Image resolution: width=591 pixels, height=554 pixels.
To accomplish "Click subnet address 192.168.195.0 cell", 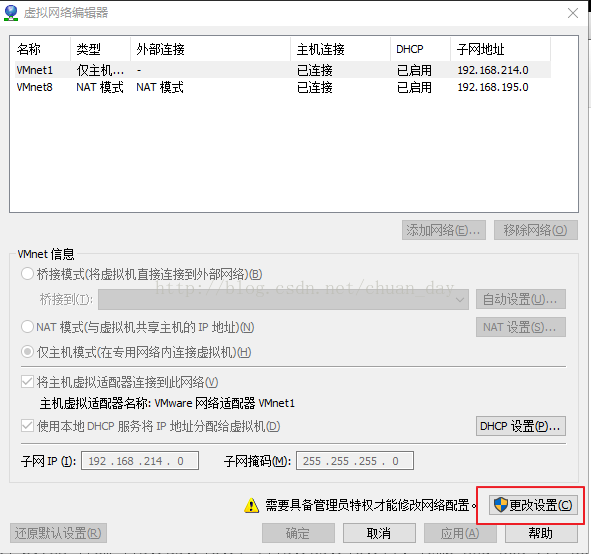I will (x=493, y=87).
